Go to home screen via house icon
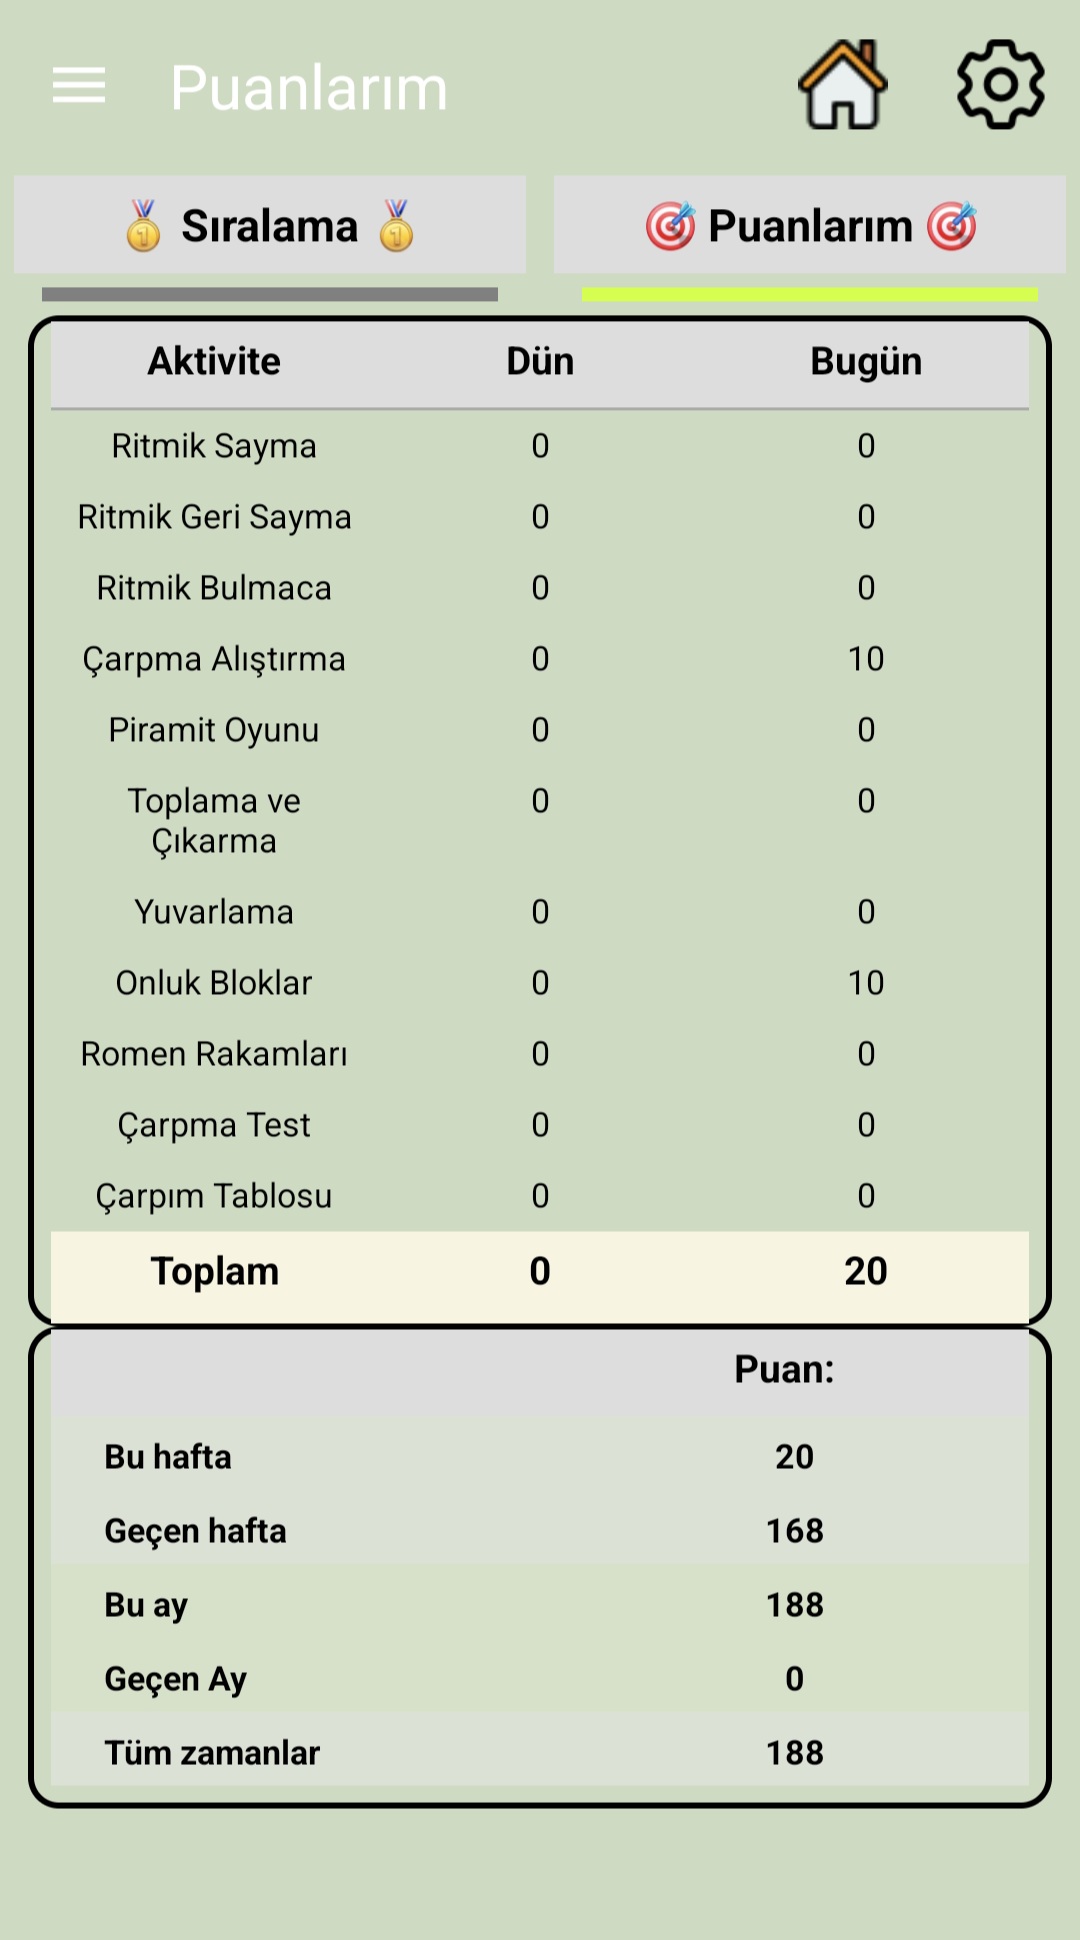The width and height of the screenshot is (1080, 1940). (x=843, y=85)
